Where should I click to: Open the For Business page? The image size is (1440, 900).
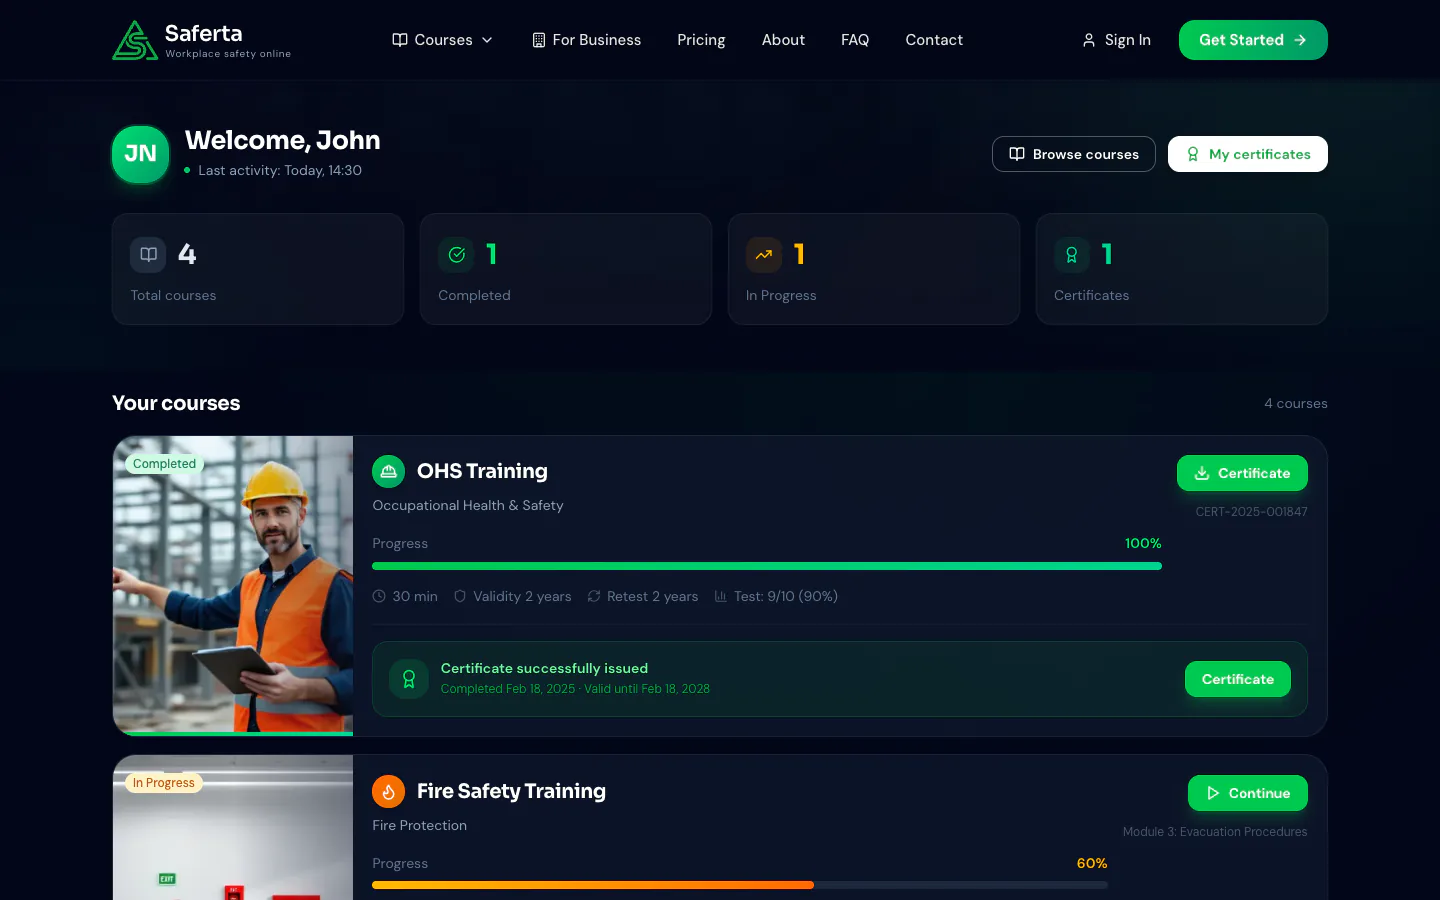tap(586, 40)
